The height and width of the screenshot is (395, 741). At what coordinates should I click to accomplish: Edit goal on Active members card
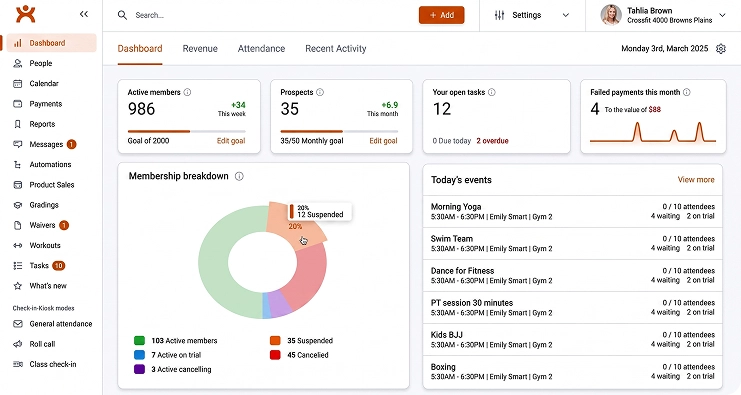(x=231, y=141)
